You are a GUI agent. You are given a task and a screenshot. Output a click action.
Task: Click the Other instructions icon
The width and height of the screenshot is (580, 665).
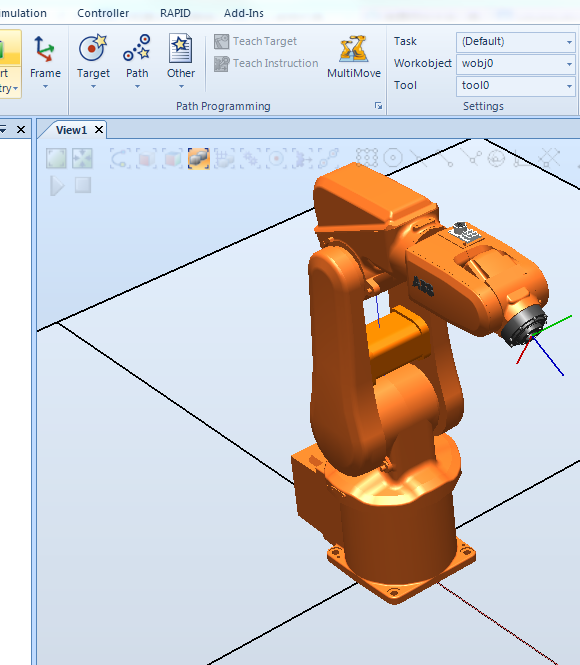click(181, 48)
